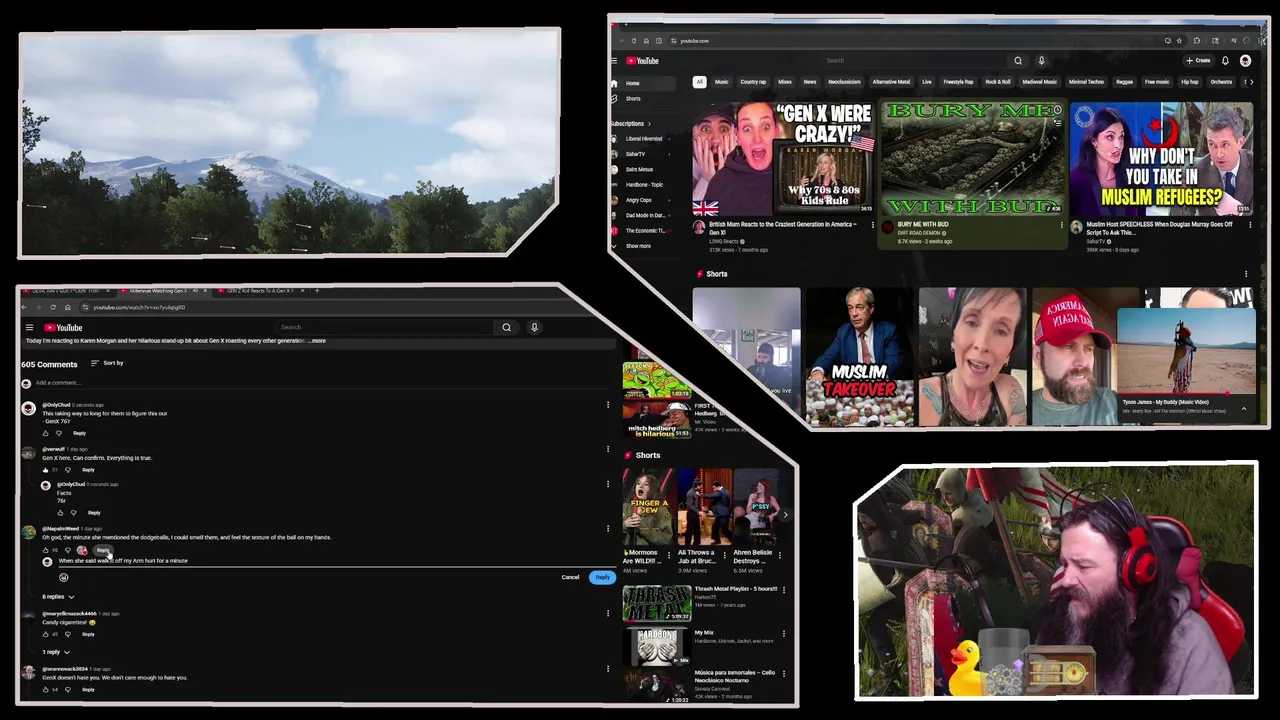Viewport: 1280px width, 720px height.
Task: Open three-dot menu for Thrash Metal Playlist
Action: [x=784, y=589]
